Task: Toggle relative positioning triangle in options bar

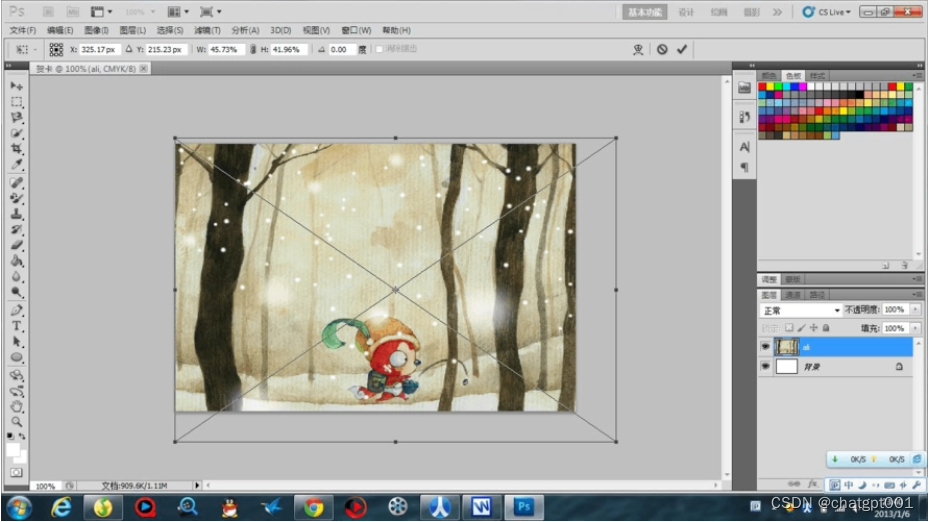Action: [x=129, y=49]
